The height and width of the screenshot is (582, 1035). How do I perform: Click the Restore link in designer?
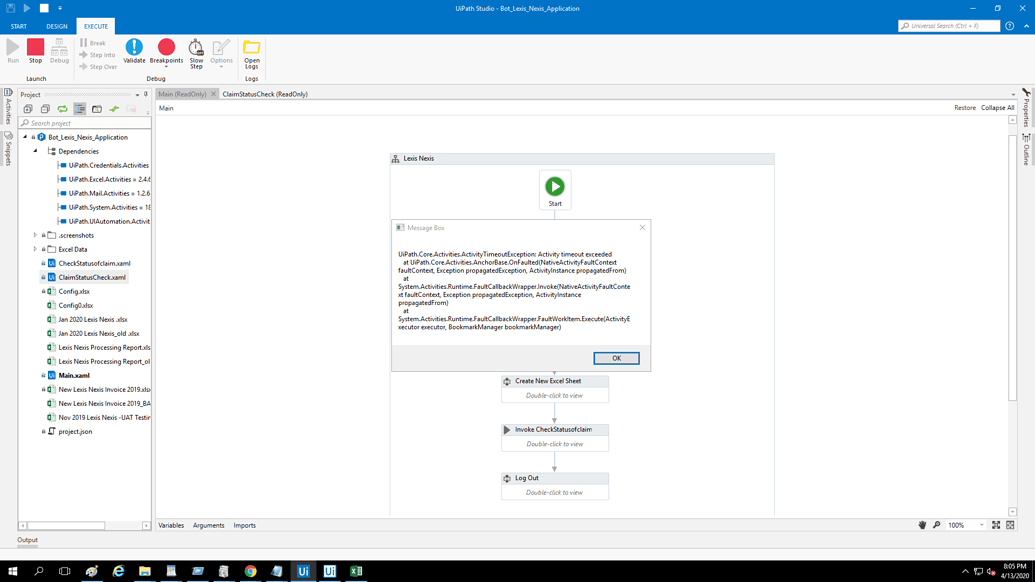click(x=964, y=108)
